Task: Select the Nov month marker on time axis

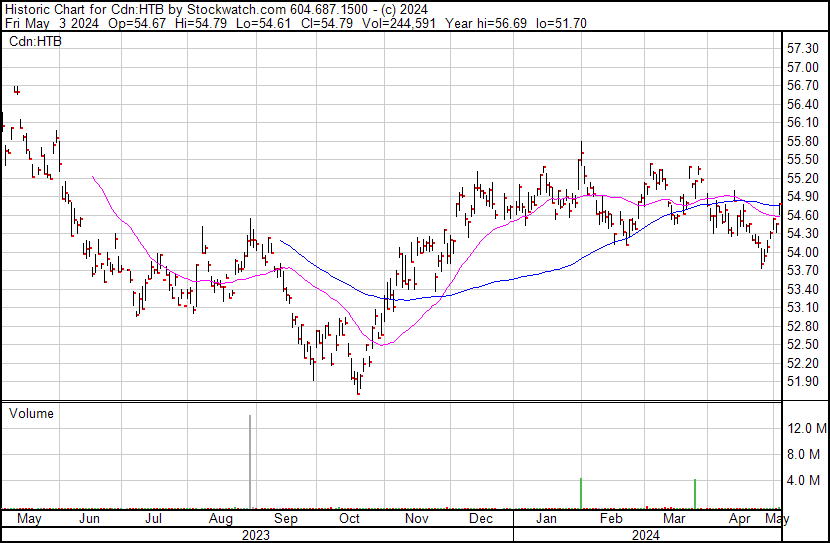Action: tap(417, 519)
